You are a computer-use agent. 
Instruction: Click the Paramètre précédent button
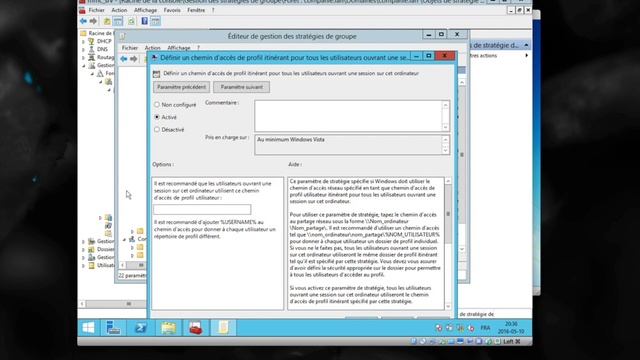[x=182, y=87]
